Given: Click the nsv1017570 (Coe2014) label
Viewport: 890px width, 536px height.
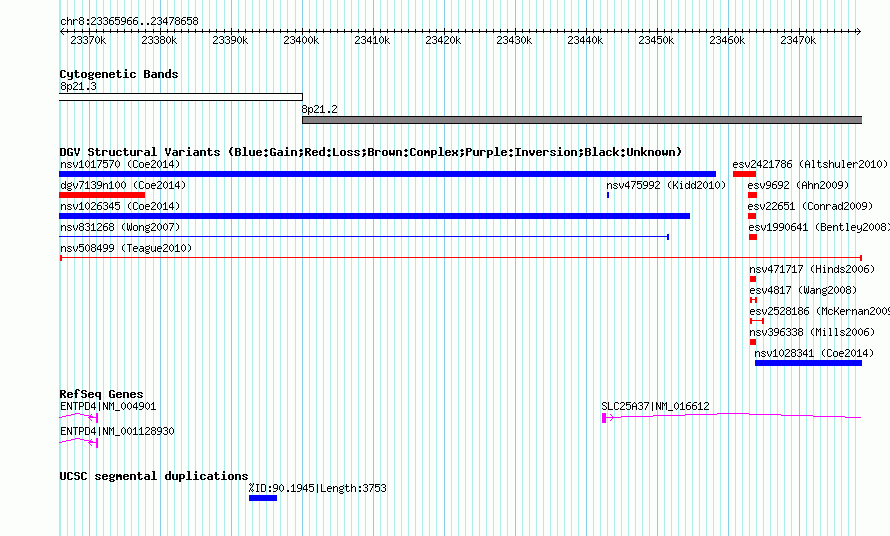Looking at the screenshot, I should pyautogui.click(x=120, y=164).
